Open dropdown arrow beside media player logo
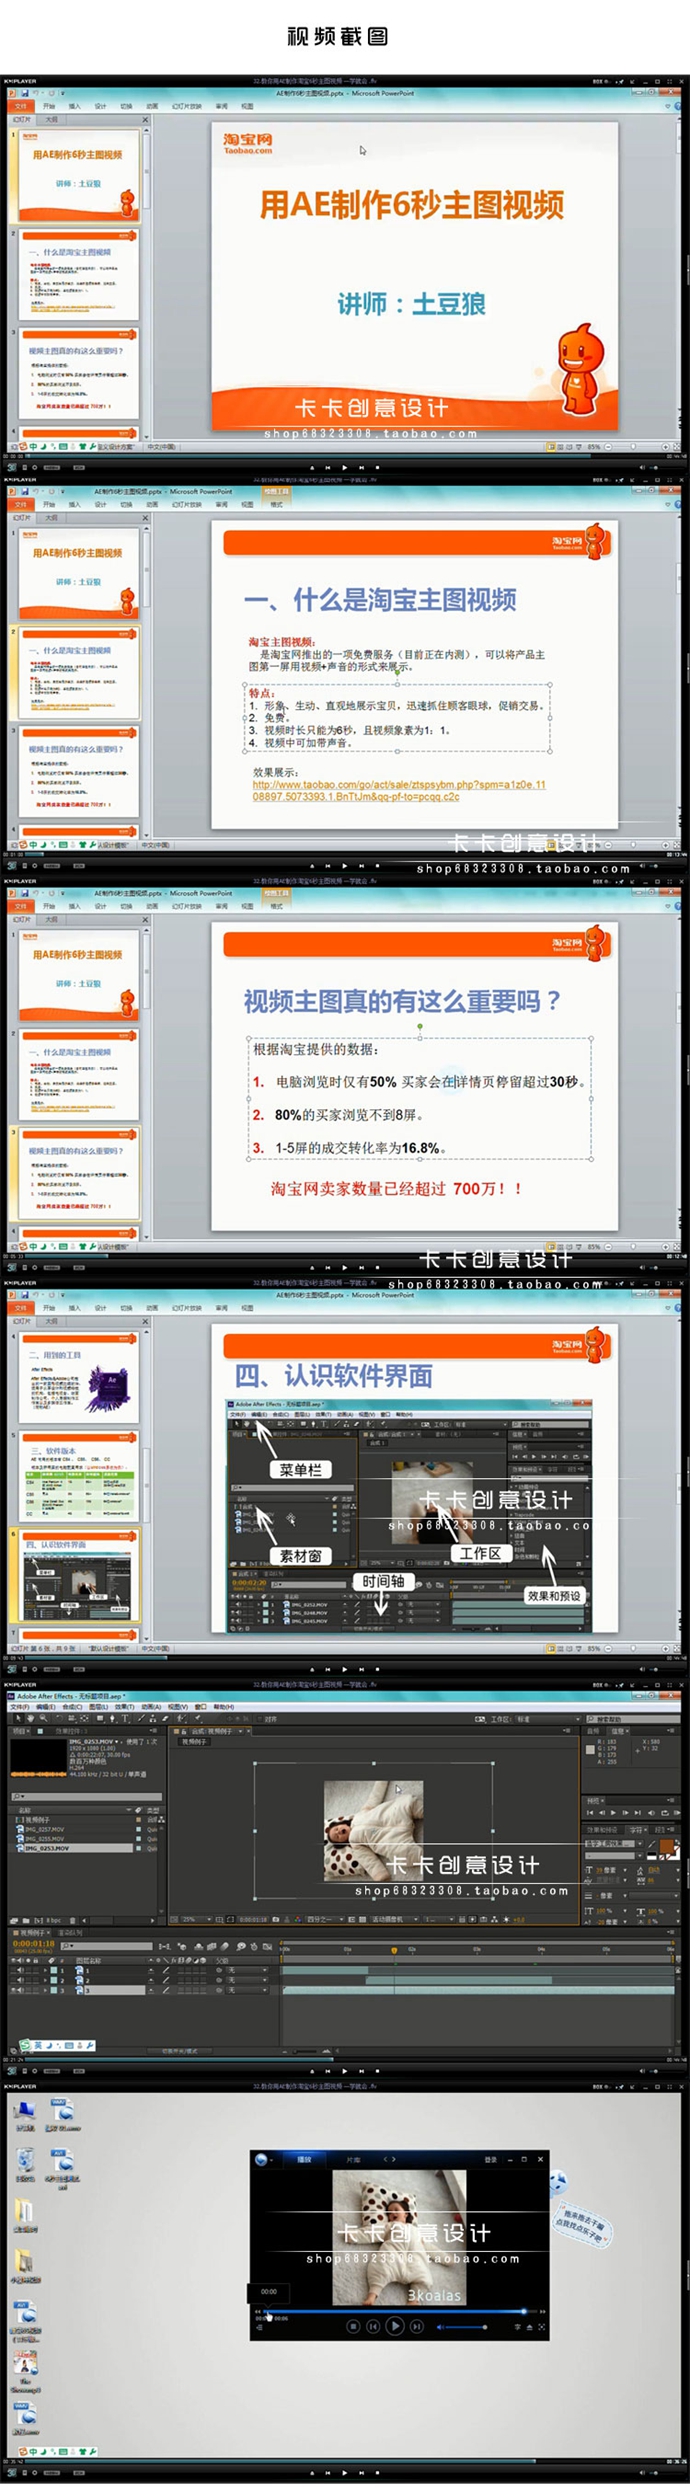690x2492 pixels. click(271, 2160)
